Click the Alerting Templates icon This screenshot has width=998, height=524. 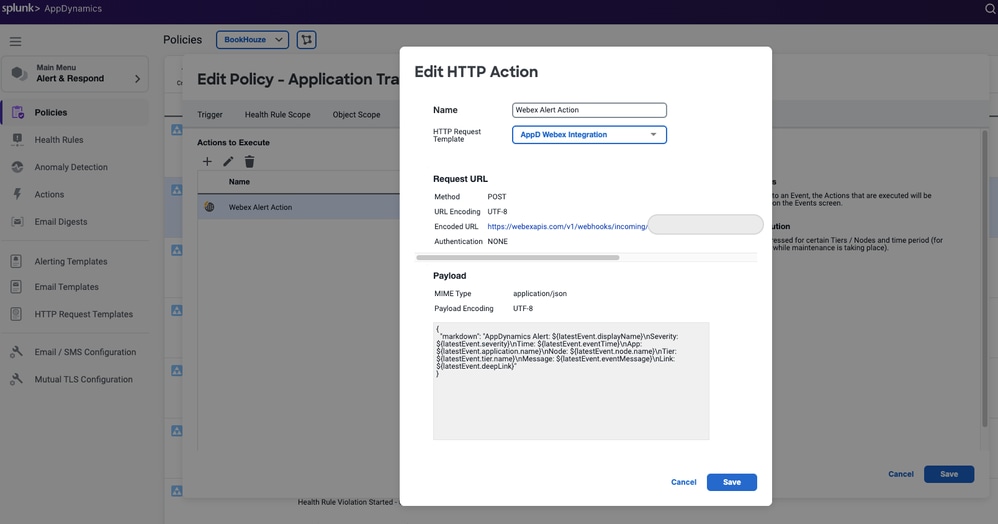(x=17, y=261)
